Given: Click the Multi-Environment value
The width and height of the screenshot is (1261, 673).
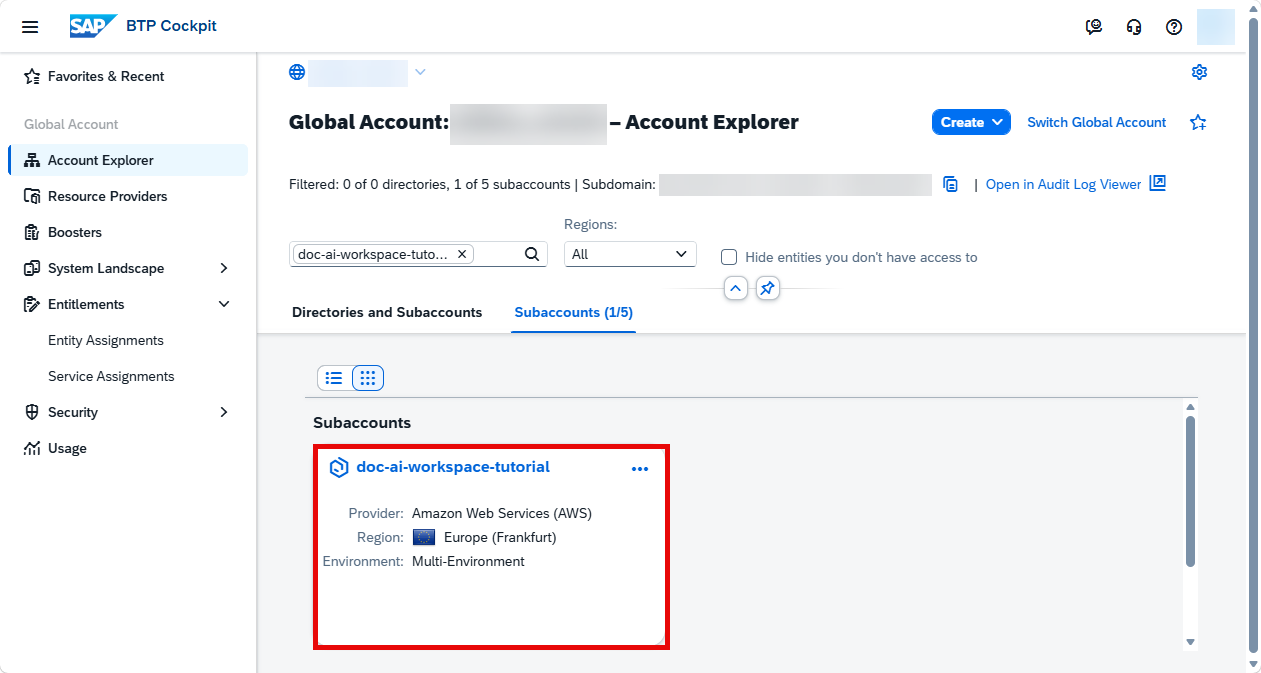Looking at the screenshot, I should pyautogui.click(x=468, y=561).
